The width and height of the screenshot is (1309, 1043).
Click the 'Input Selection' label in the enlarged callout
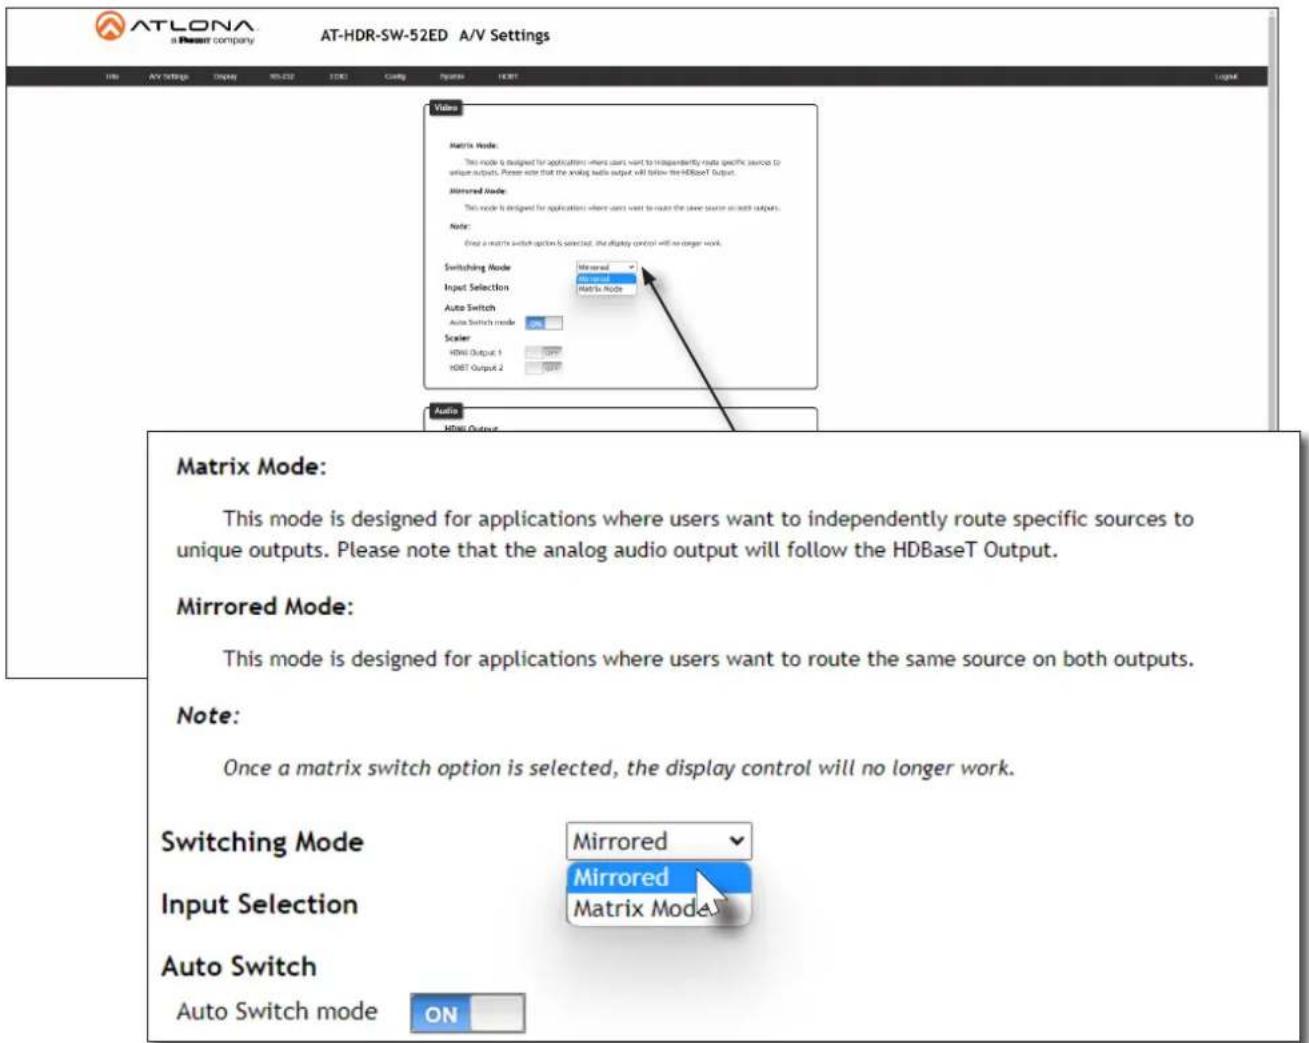(259, 904)
